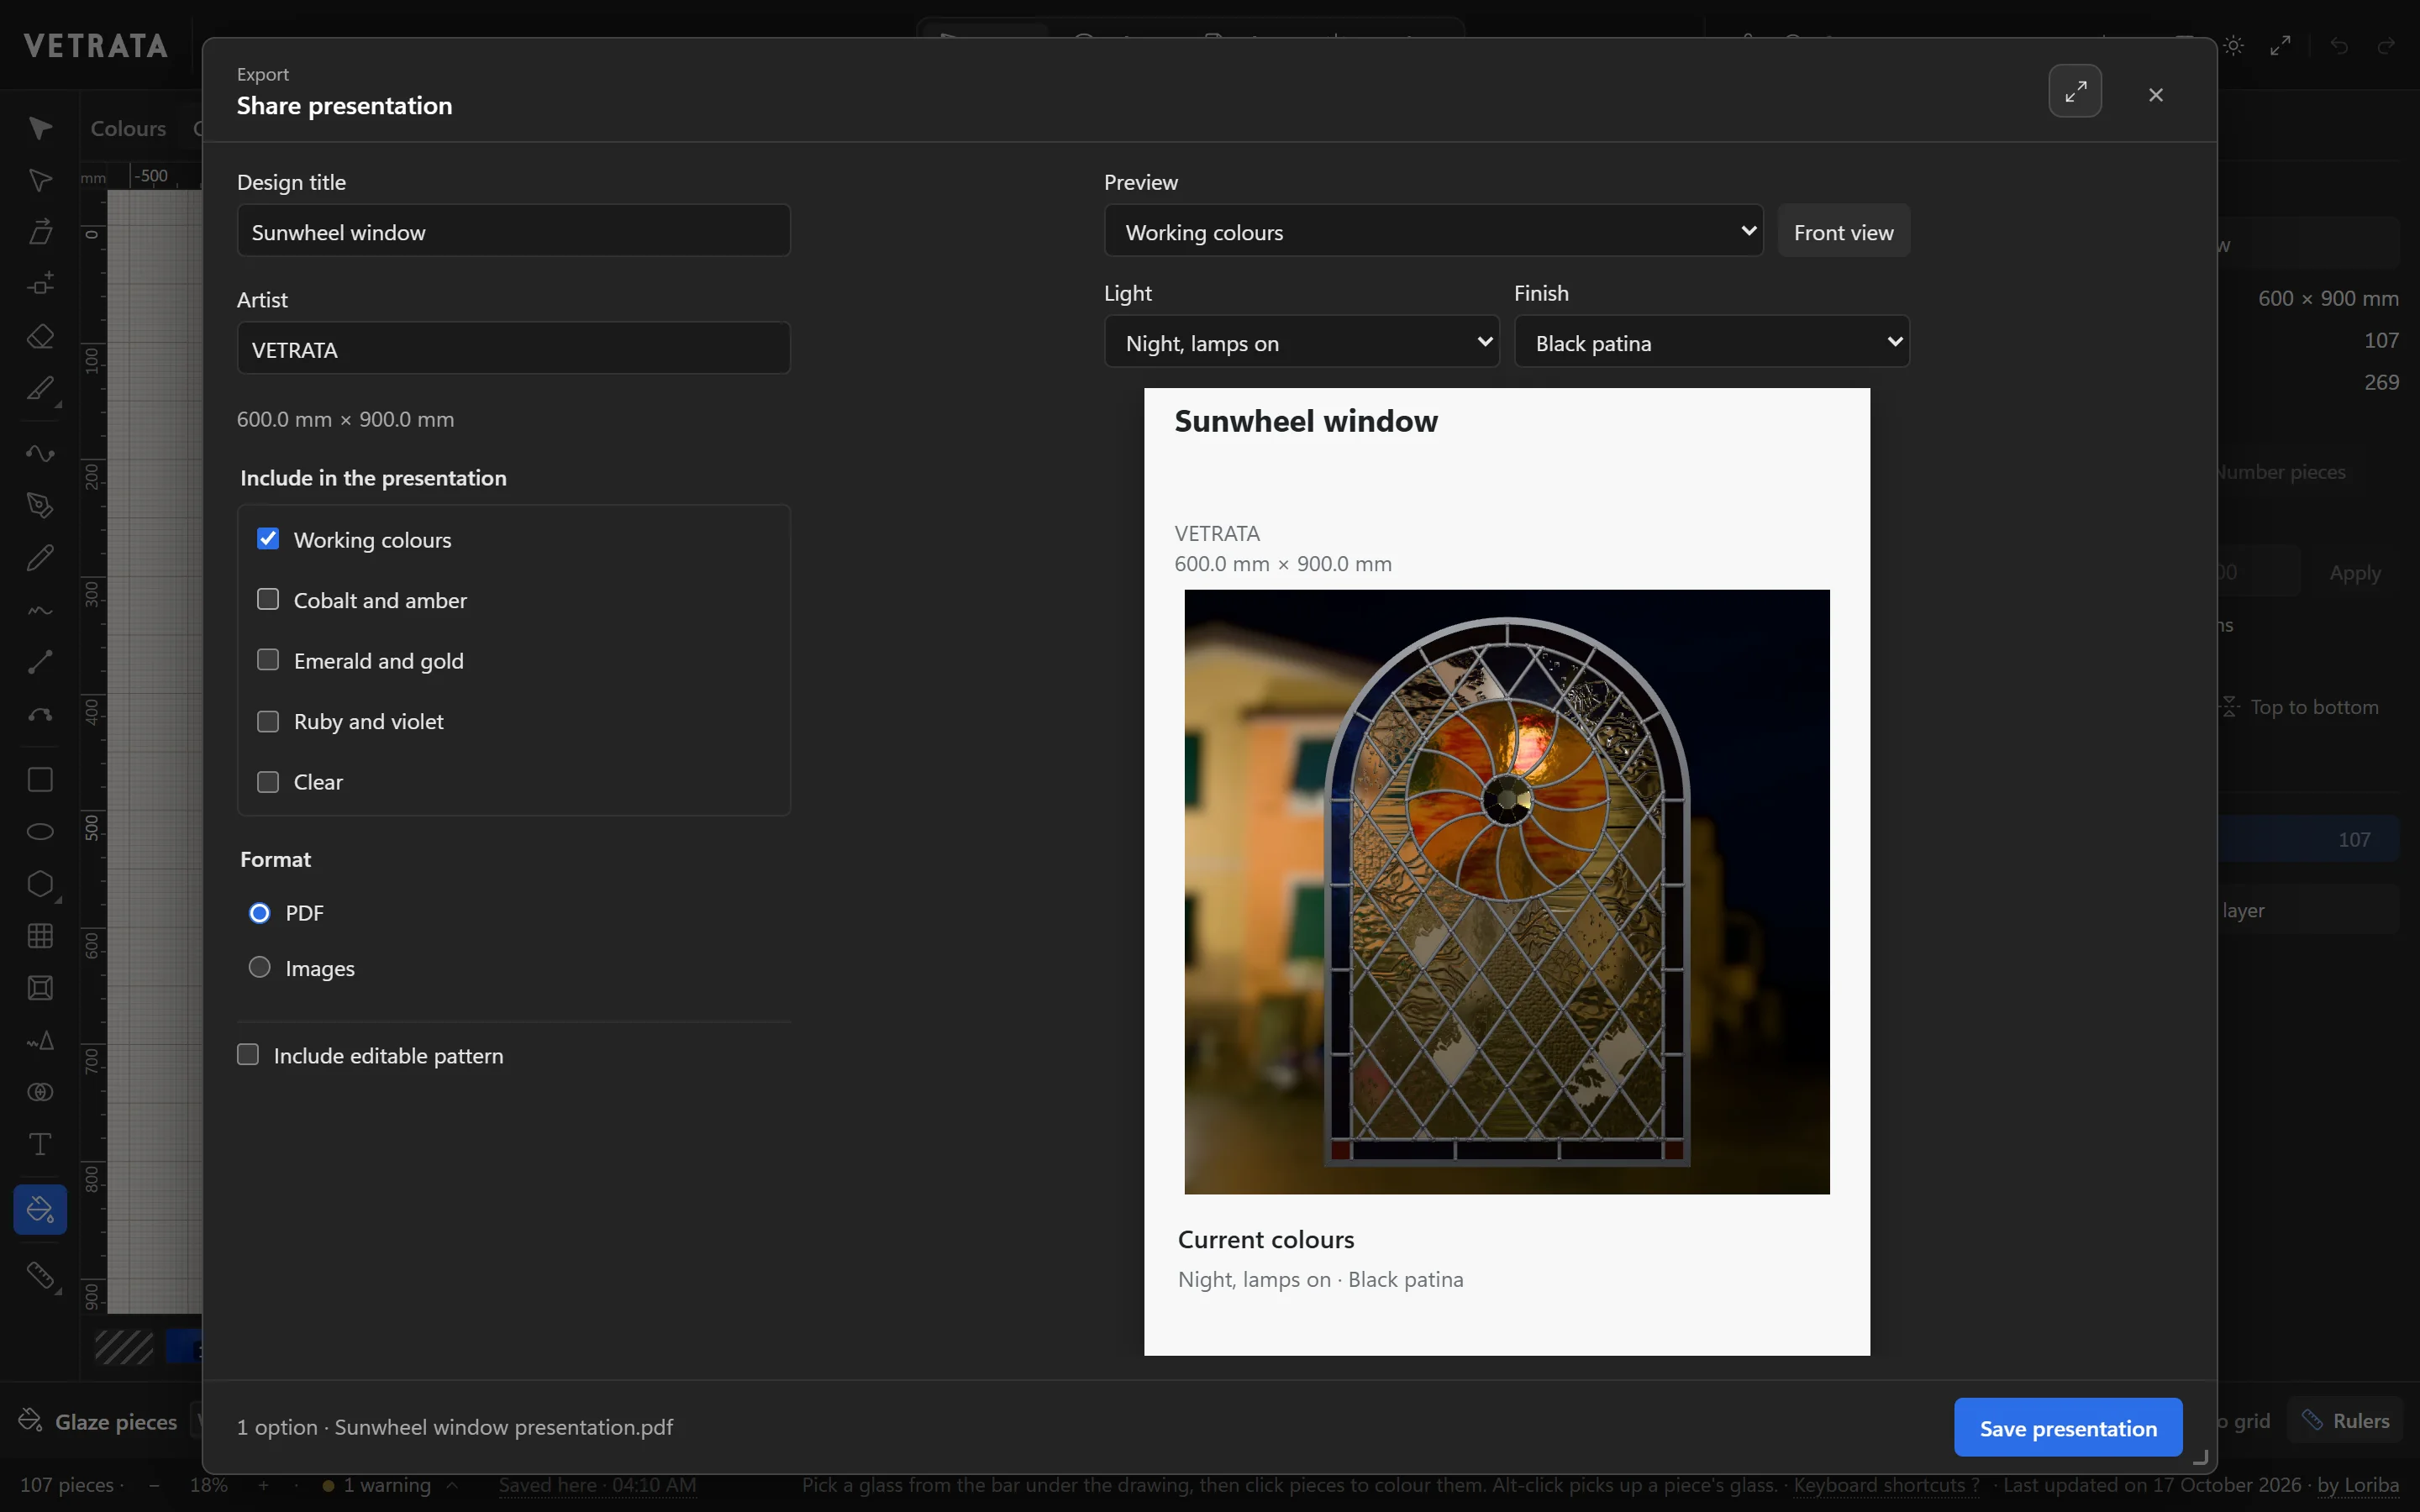Image resolution: width=2420 pixels, height=1512 pixels.
Task: Toggle the Rulers button at bottom right
Action: point(2345,1421)
